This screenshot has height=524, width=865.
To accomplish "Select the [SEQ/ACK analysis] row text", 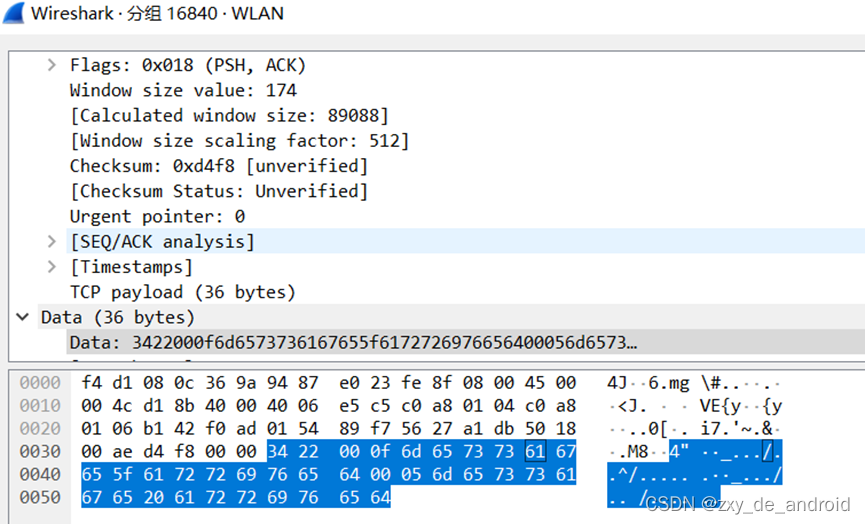I will coord(162,242).
